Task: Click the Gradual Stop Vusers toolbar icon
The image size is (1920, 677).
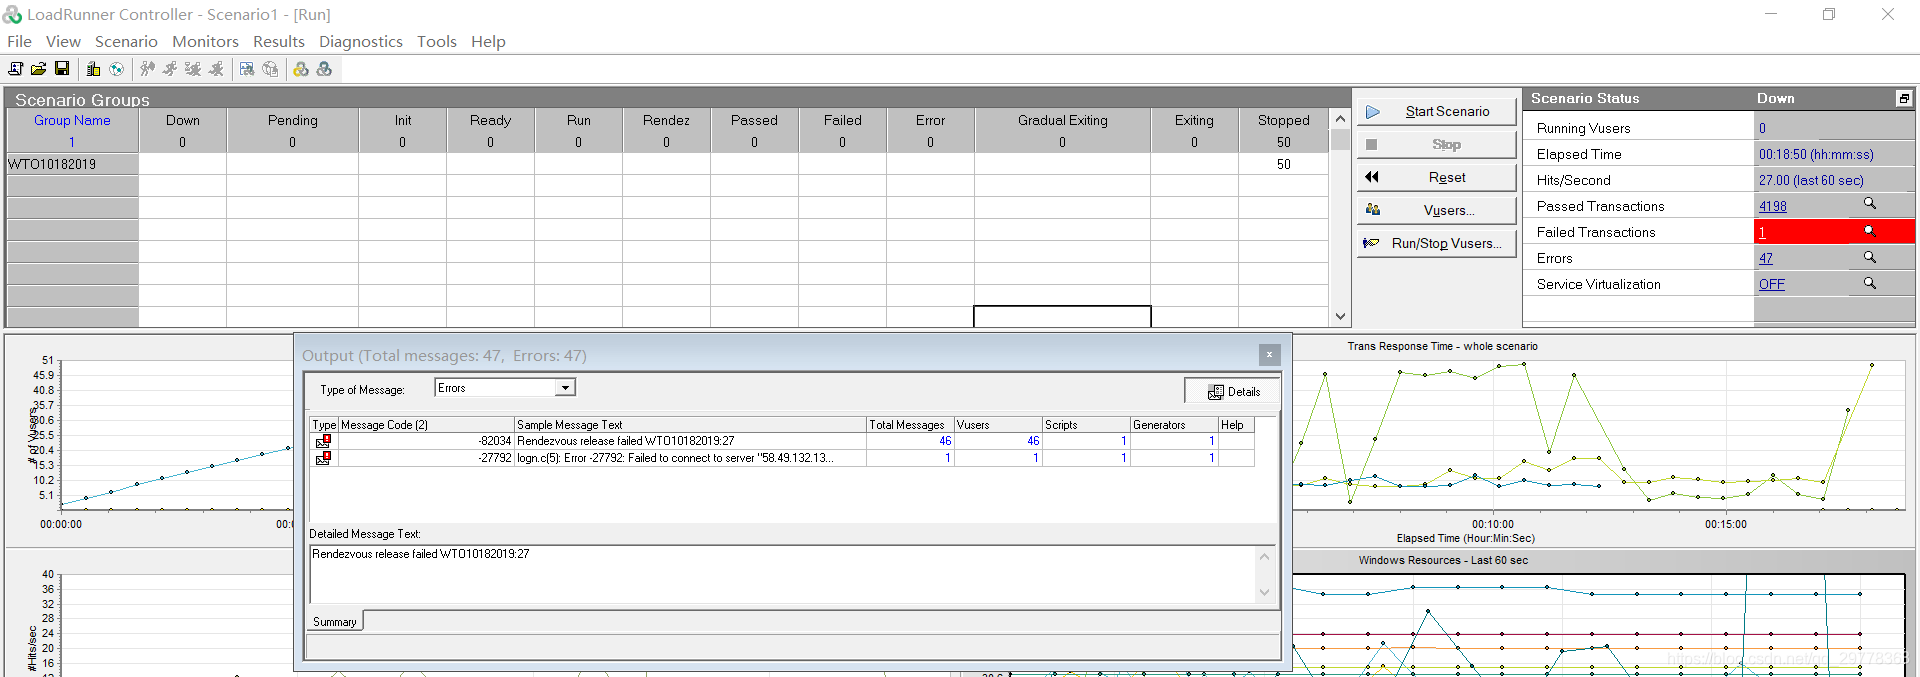Action: [193, 69]
